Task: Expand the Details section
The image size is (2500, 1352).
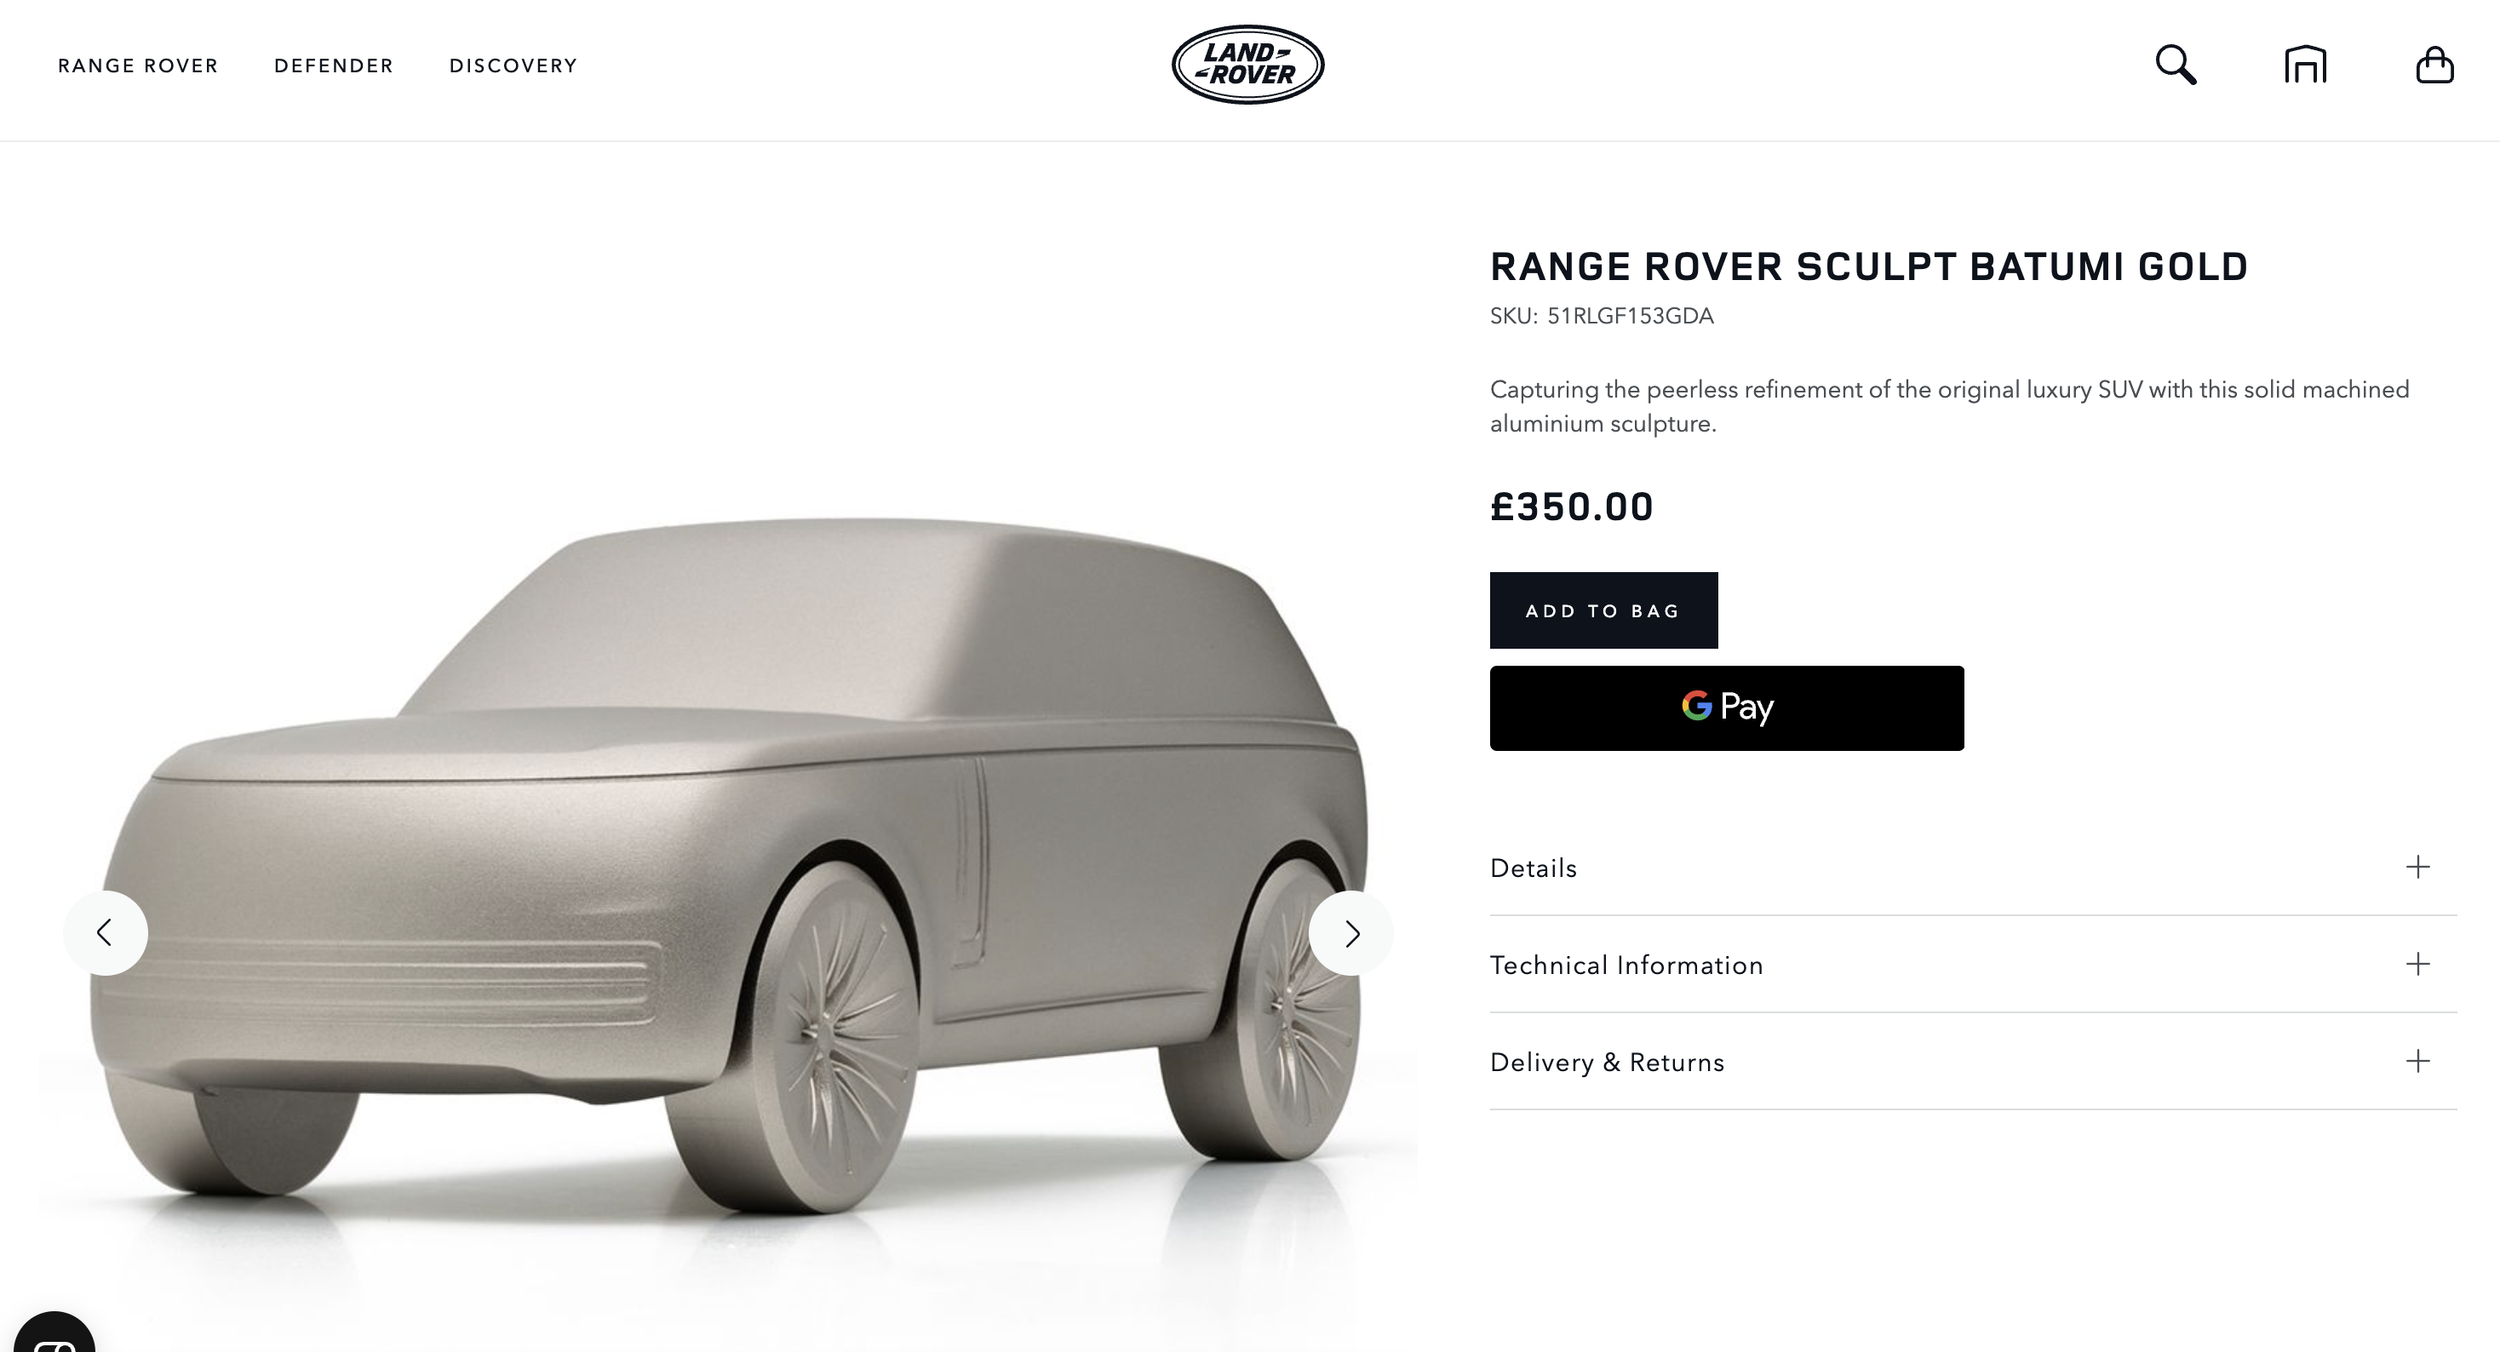Action: 1973,867
